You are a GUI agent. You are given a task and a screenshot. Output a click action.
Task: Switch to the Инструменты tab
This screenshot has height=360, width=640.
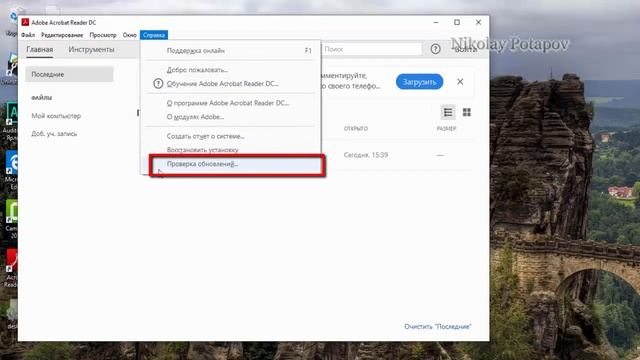(91, 49)
